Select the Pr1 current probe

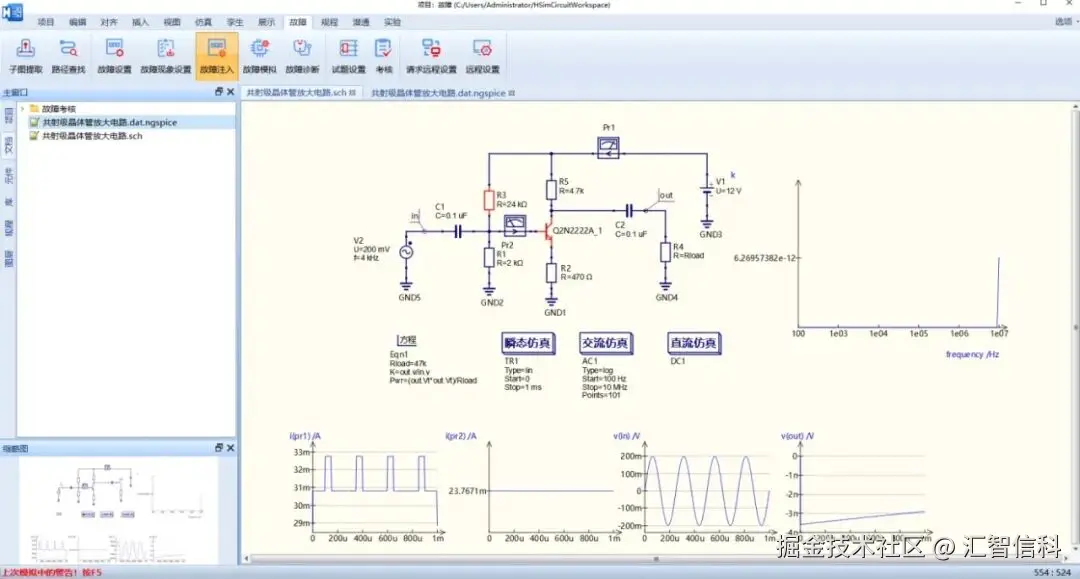(608, 147)
